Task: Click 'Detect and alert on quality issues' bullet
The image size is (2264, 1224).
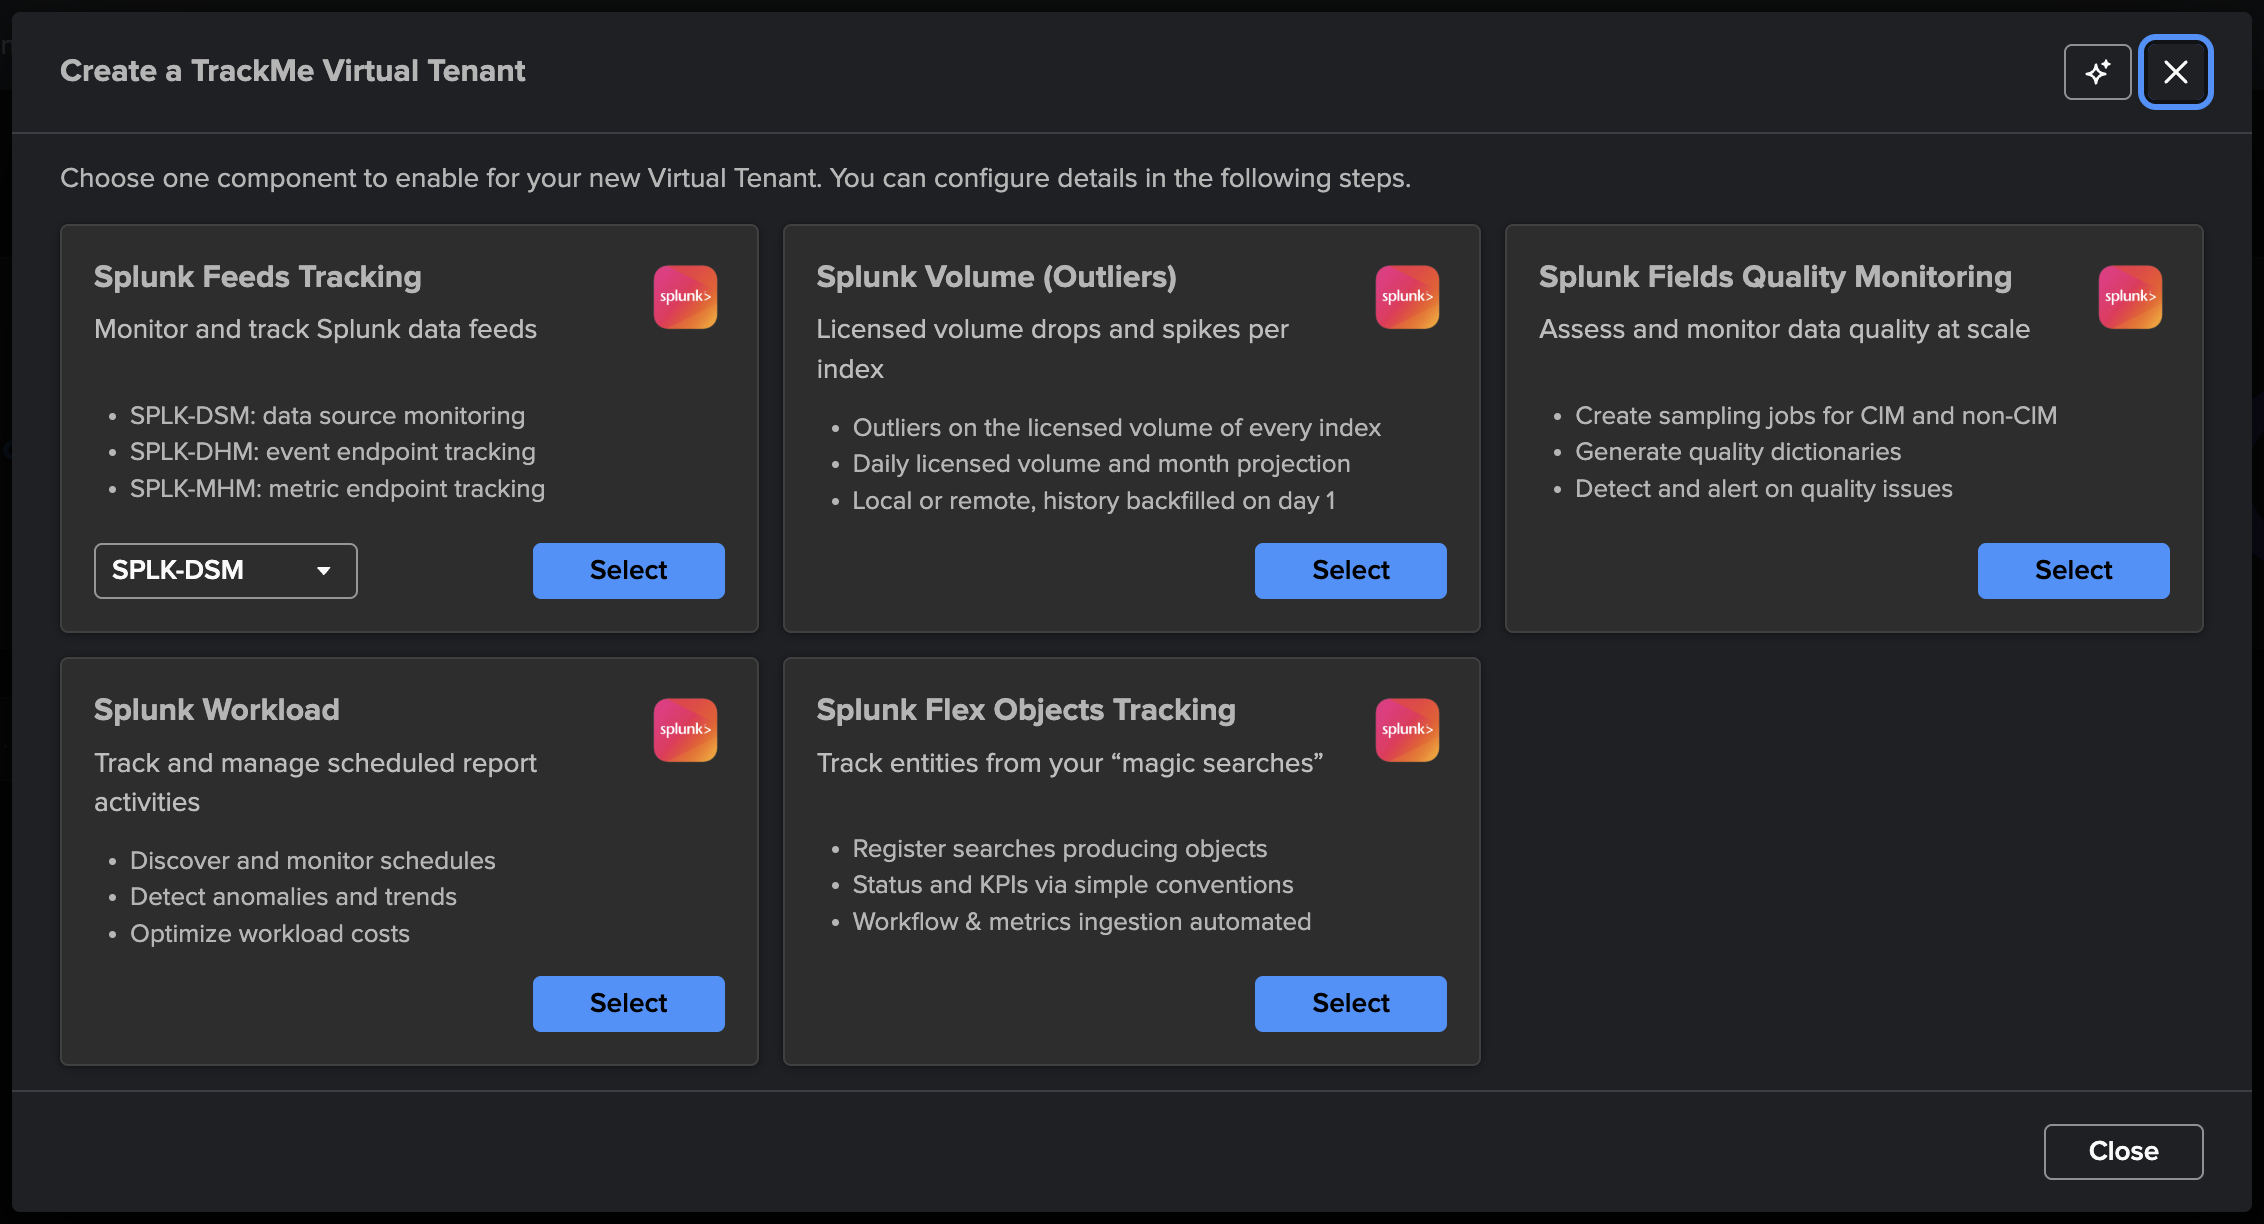Action: coord(1764,489)
